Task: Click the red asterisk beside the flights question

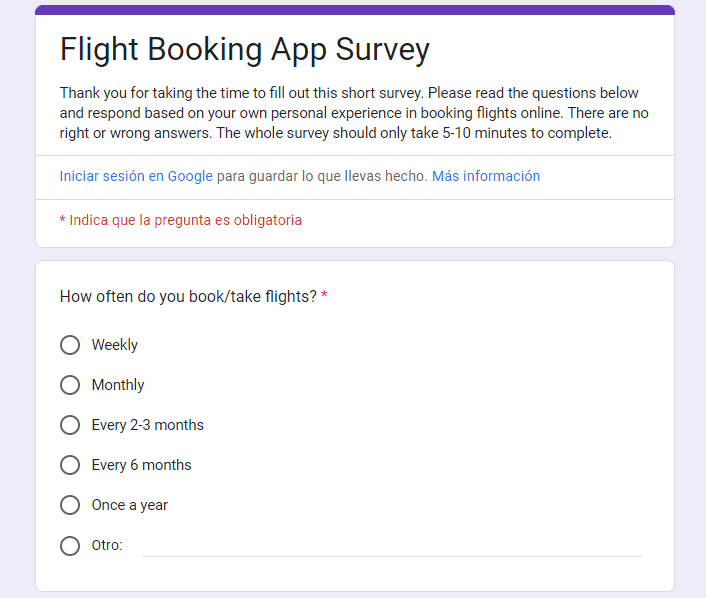Action: (x=324, y=295)
